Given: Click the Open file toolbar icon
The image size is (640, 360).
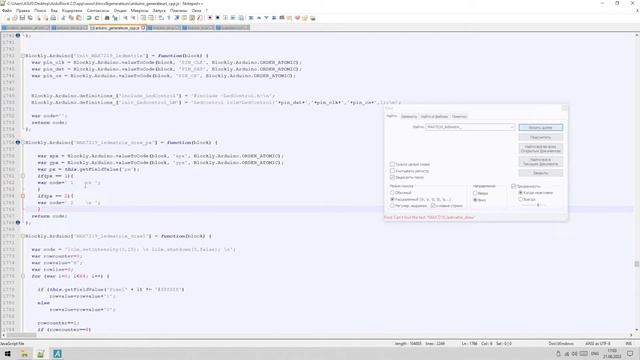Looking at the screenshot, I should tap(14, 18).
